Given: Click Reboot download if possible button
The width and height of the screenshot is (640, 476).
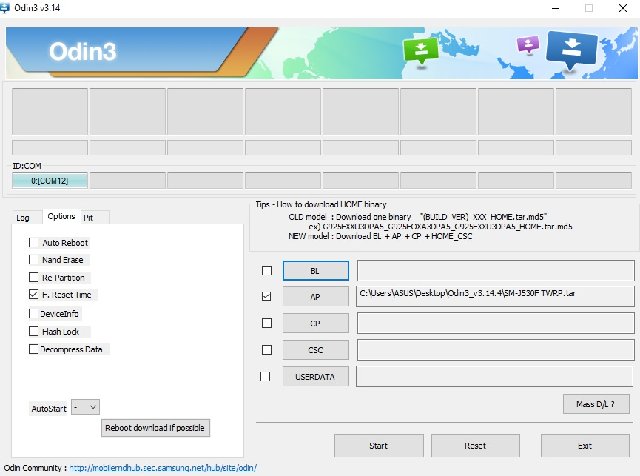Looking at the screenshot, I should [155, 428].
